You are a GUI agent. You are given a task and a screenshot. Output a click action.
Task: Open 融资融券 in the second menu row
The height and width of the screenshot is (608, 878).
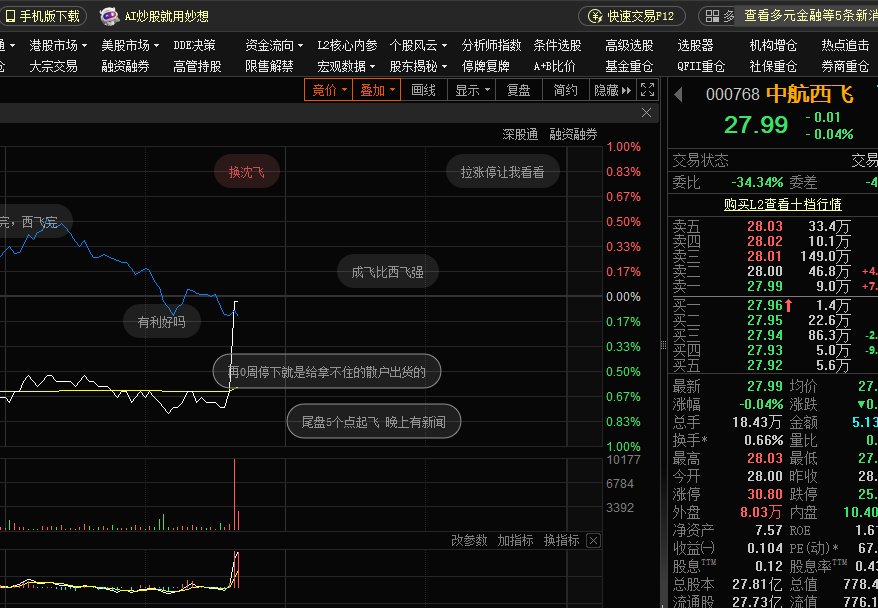tap(125, 67)
